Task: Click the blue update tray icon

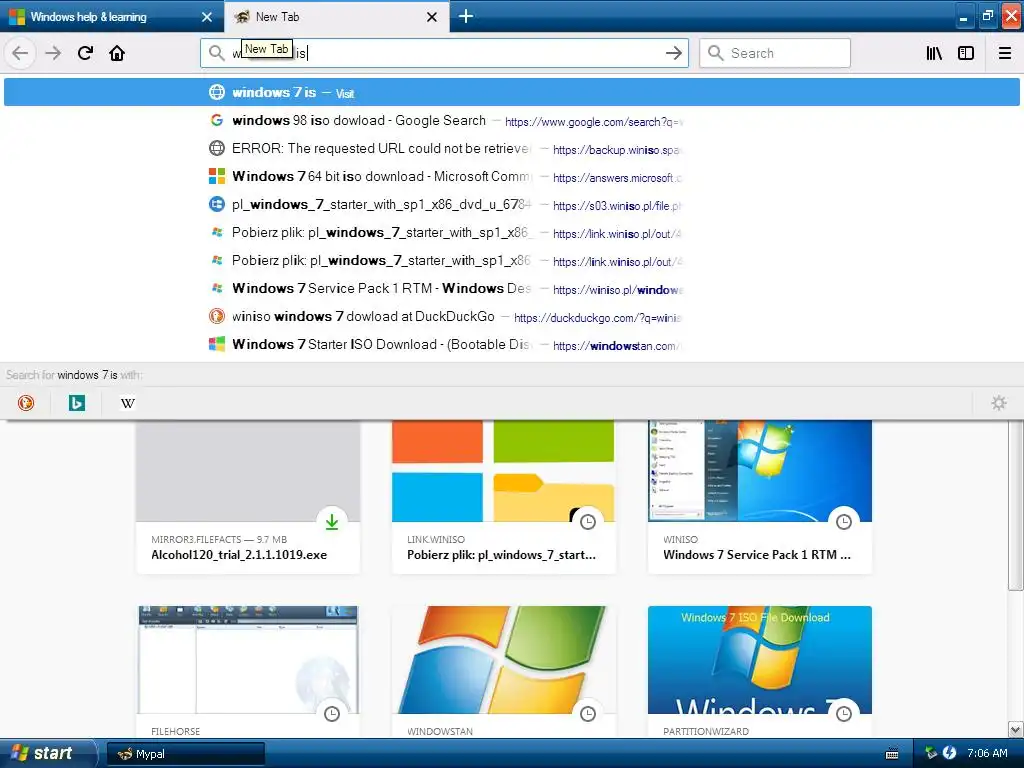Action: click(950, 753)
